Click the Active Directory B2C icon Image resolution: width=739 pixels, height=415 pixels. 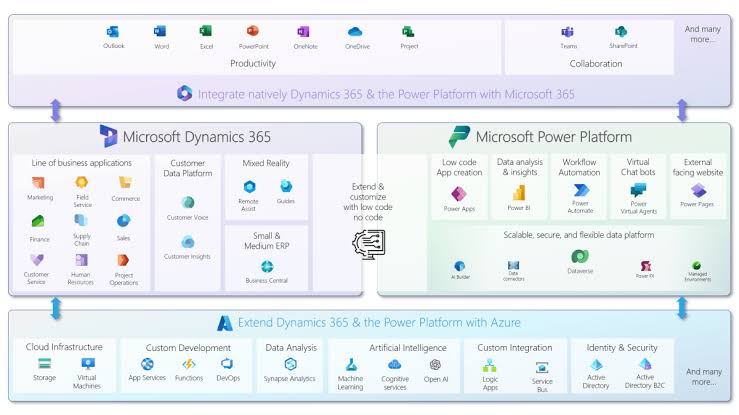point(645,364)
